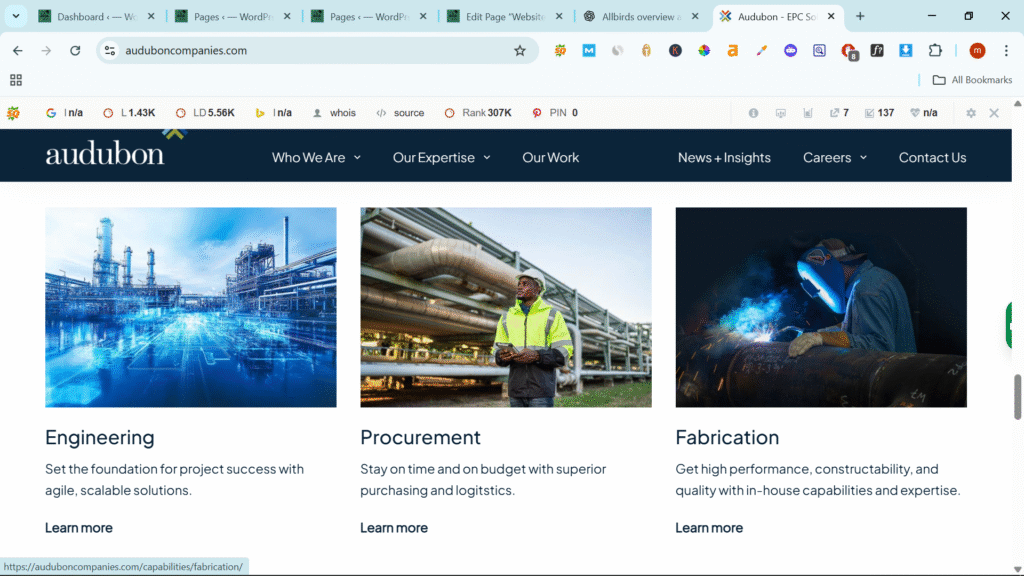Click the Procurement worker image

[x=506, y=307]
